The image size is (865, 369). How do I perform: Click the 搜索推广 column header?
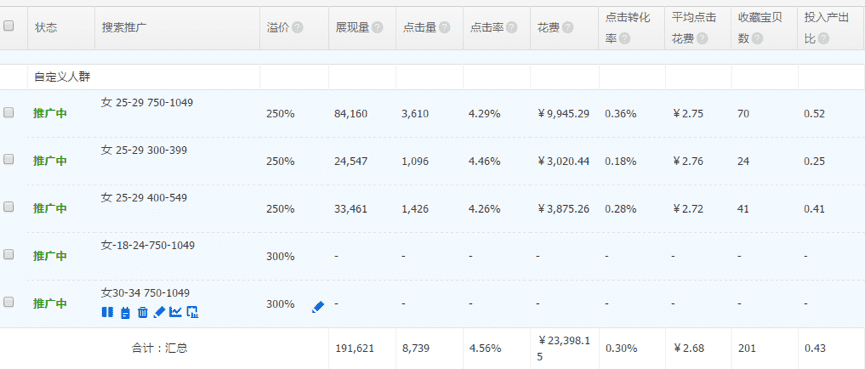point(124,28)
